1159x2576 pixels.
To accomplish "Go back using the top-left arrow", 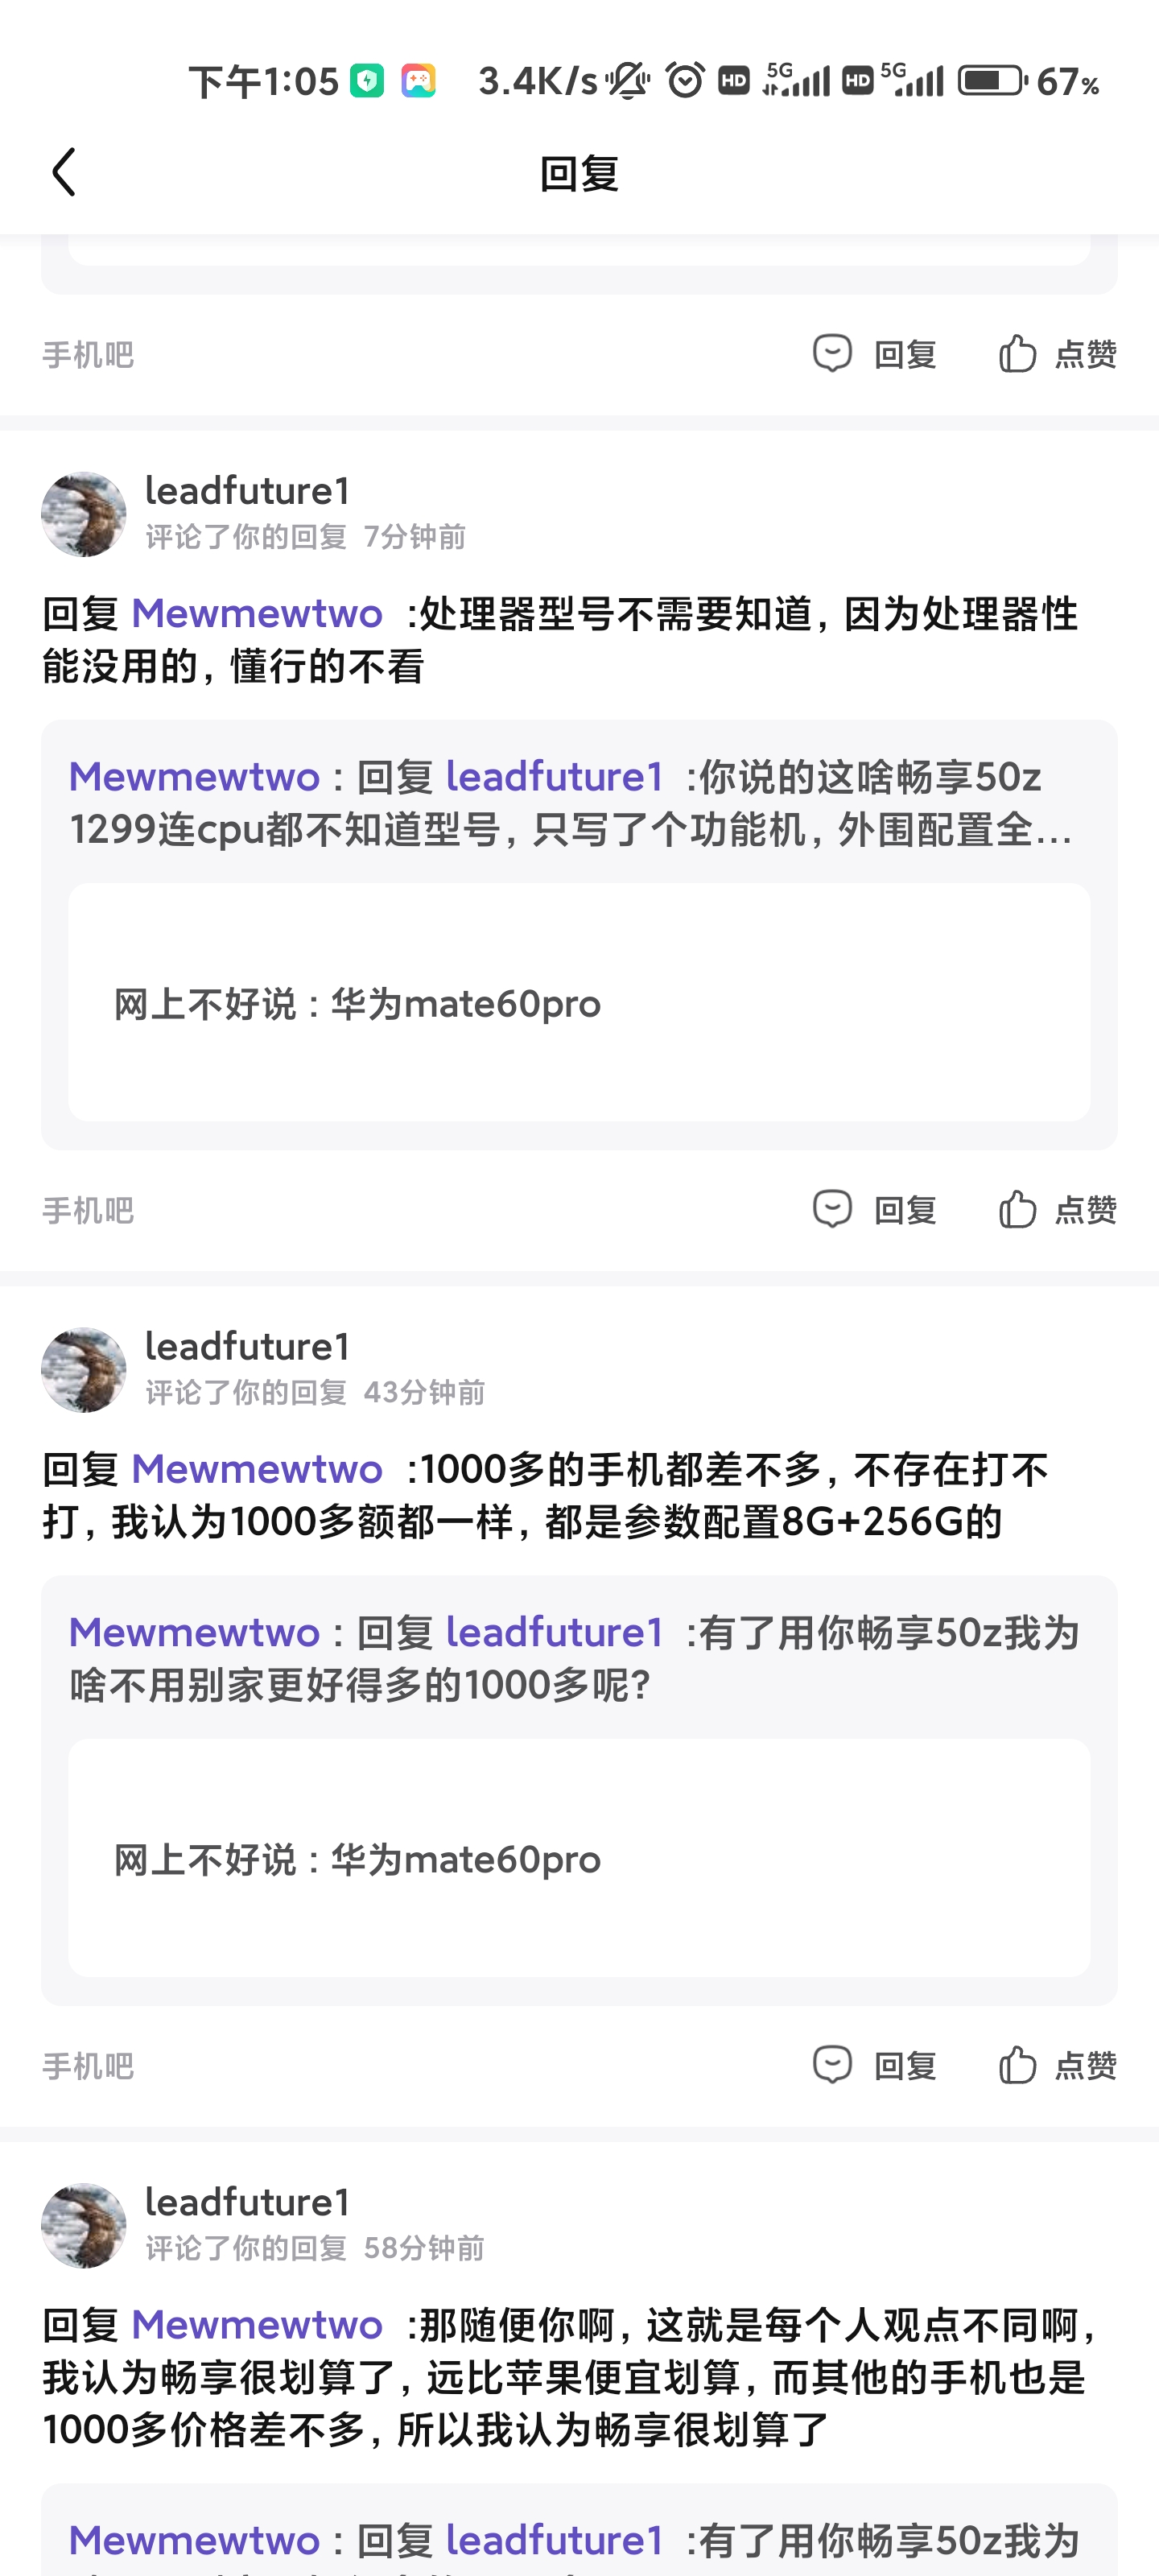I will [64, 172].
